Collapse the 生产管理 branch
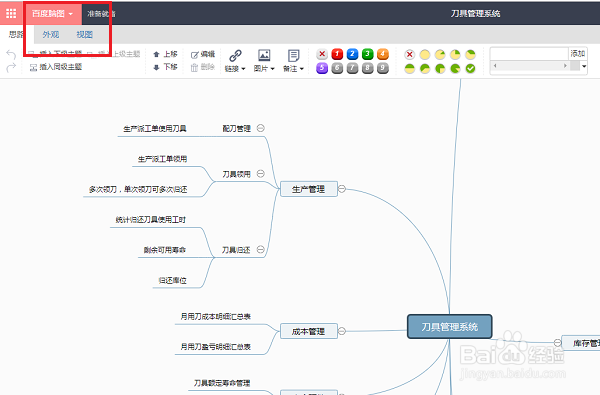 click(x=342, y=189)
